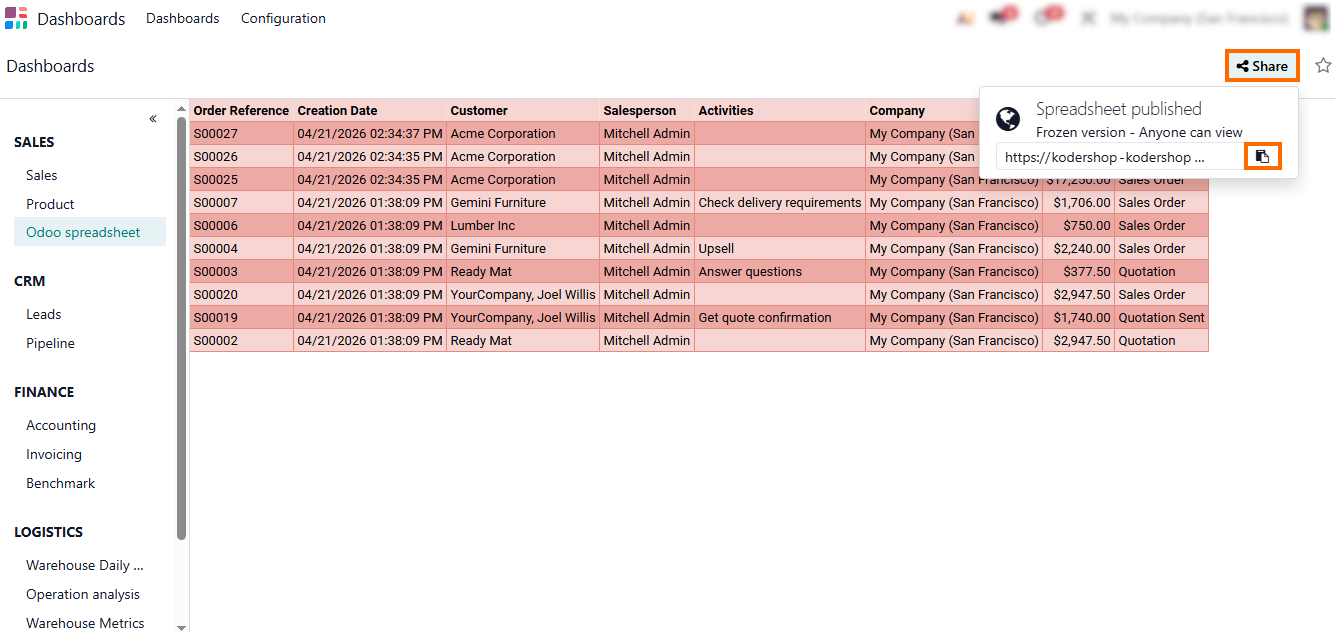Open the Dashboards app home icon
The image size is (1335, 632).
[16, 18]
